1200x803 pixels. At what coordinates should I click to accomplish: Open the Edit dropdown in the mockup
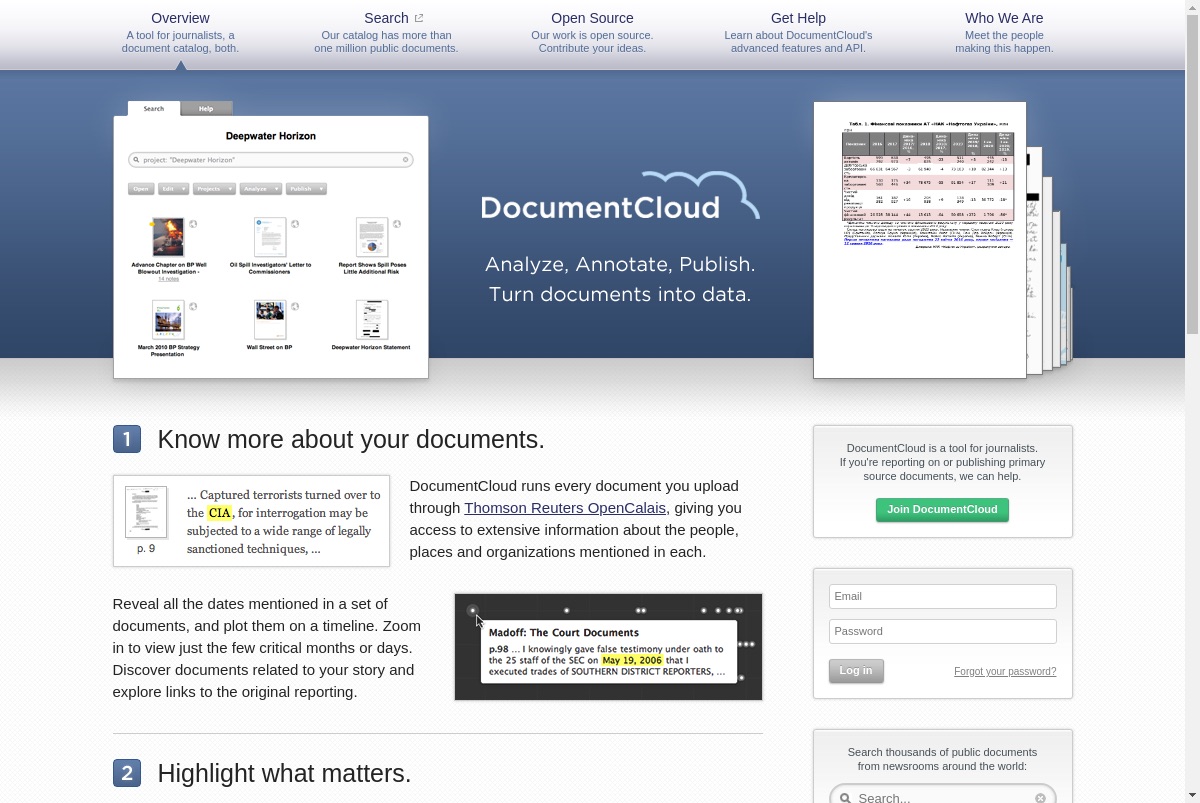[173, 189]
